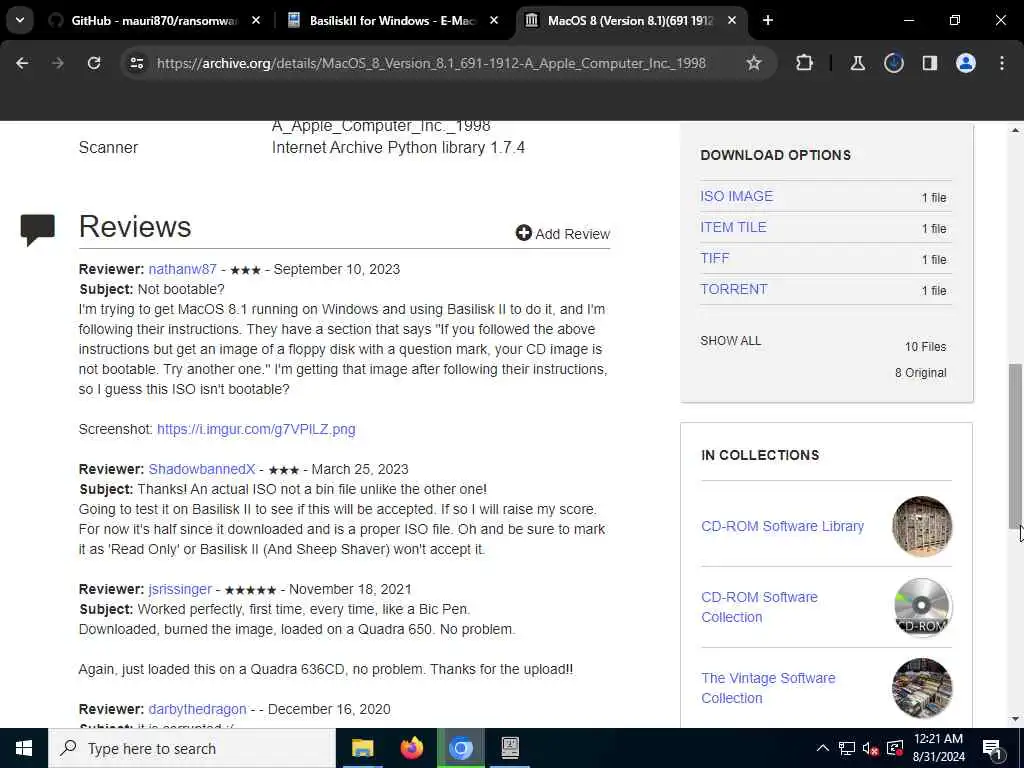This screenshot has width=1024, height=768.
Task: Open the Windows Start menu
Action: tap(24, 748)
